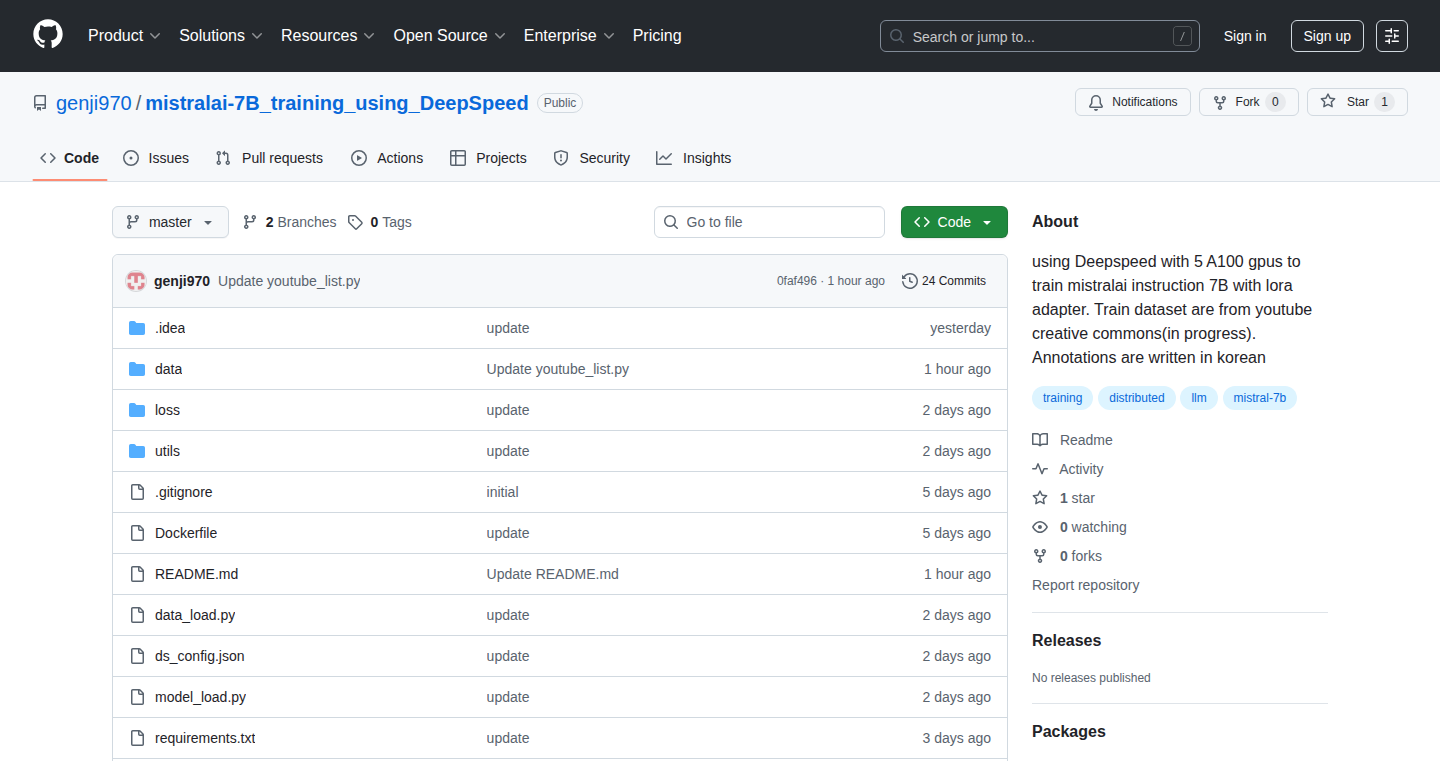Open the green Code dropdown
Viewport: 1440px width, 761px height.
point(954,222)
